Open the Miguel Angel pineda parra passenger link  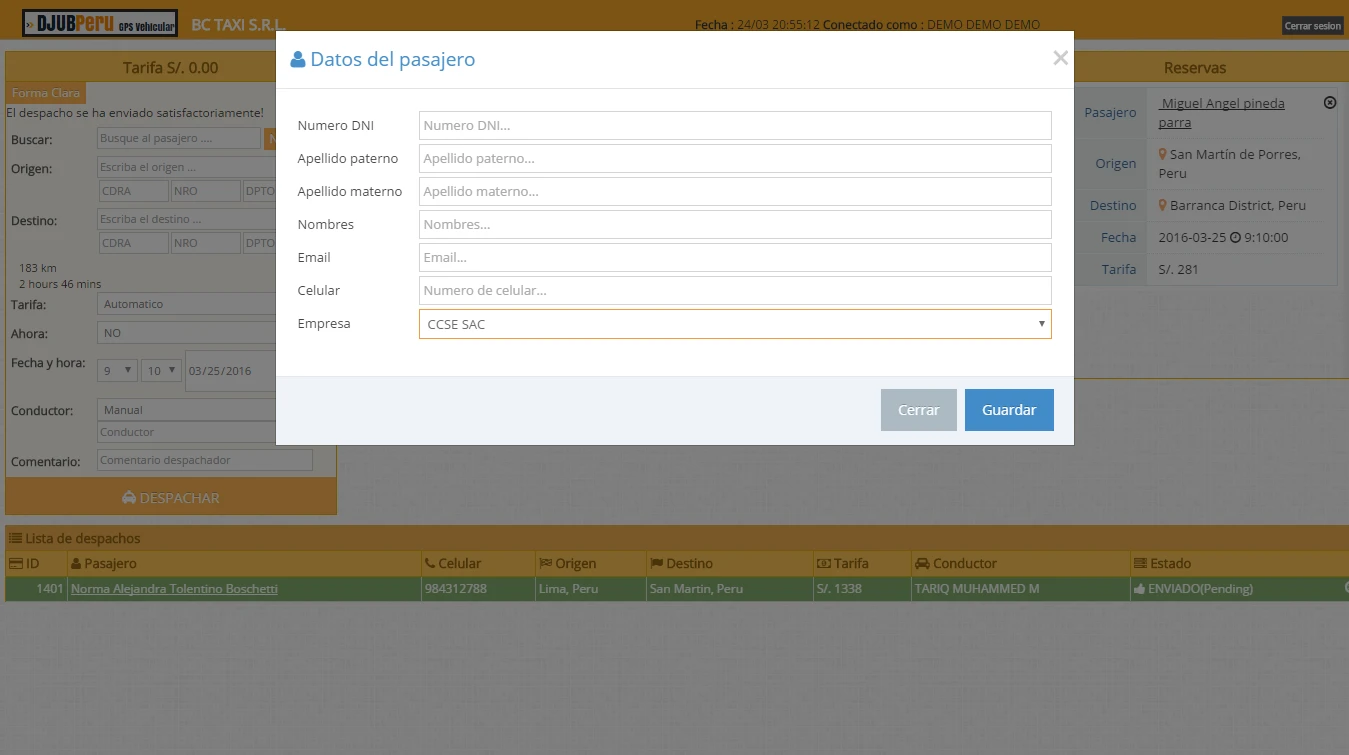[x=1221, y=113]
